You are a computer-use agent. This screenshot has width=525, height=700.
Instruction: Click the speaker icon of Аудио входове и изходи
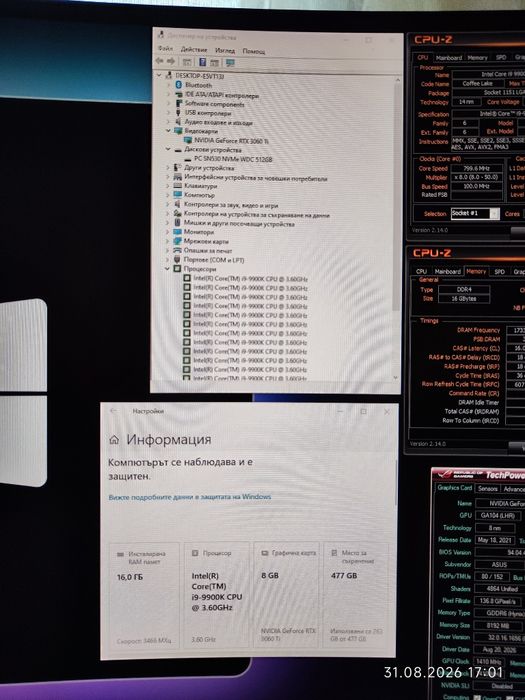(x=178, y=122)
